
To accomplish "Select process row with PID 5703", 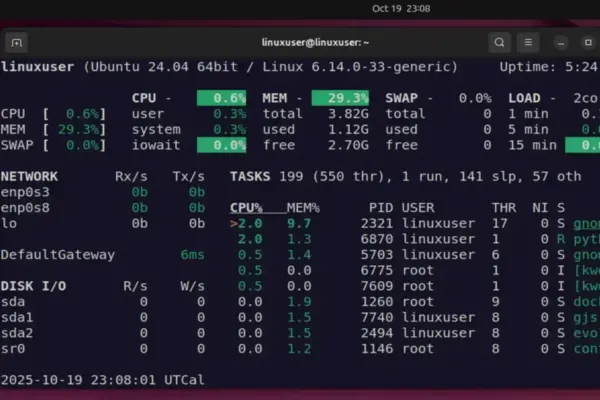I will 415,255.
